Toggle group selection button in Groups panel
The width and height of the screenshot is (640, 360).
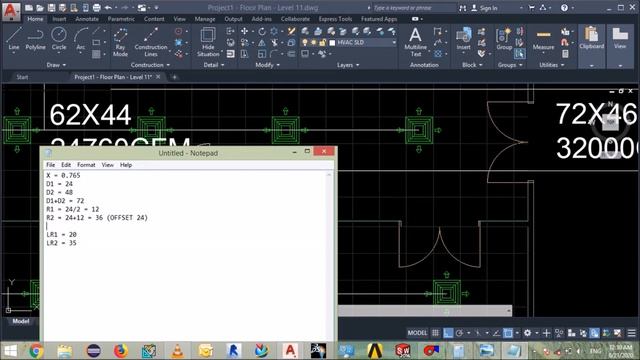pos(520,53)
